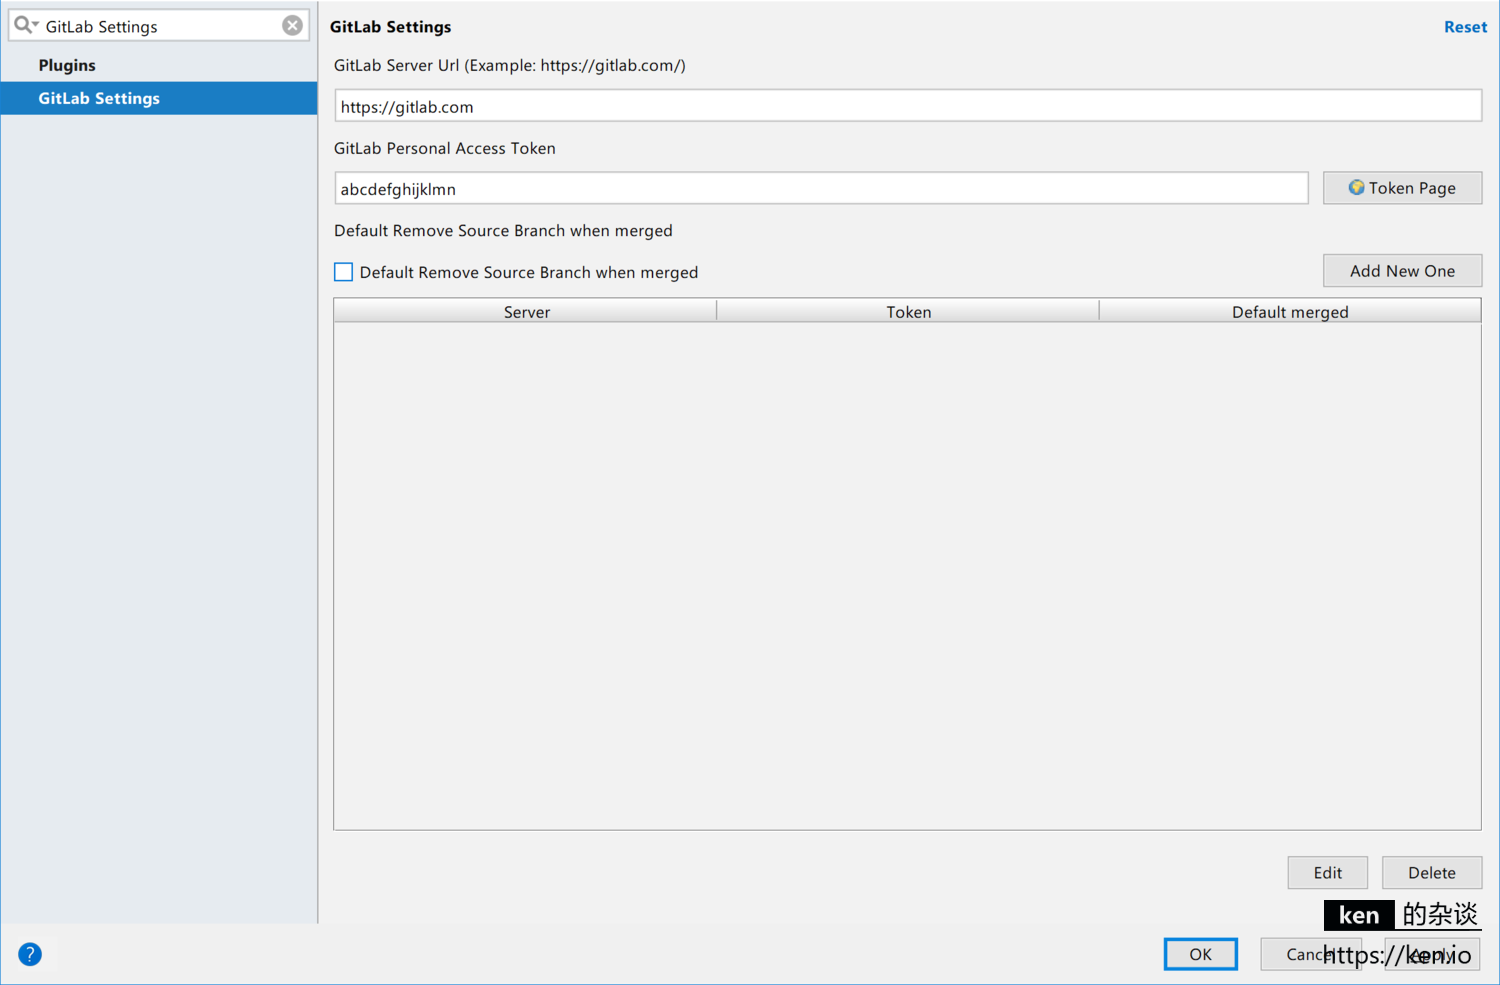
Task: Clear the settings search field
Action: coord(292,26)
